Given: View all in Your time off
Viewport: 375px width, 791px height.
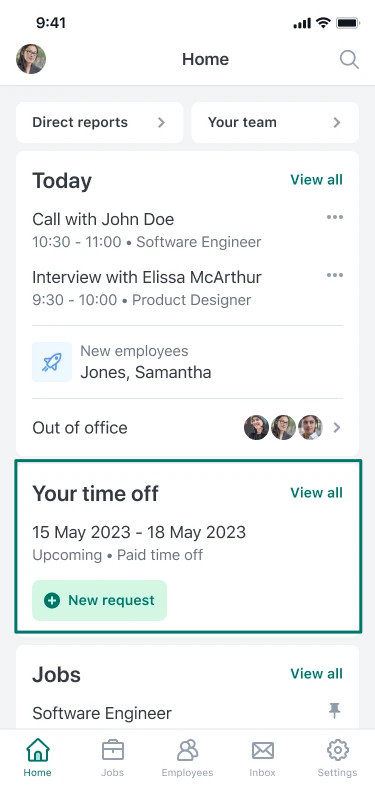Looking at the screenshot, I should pos(316,492).
